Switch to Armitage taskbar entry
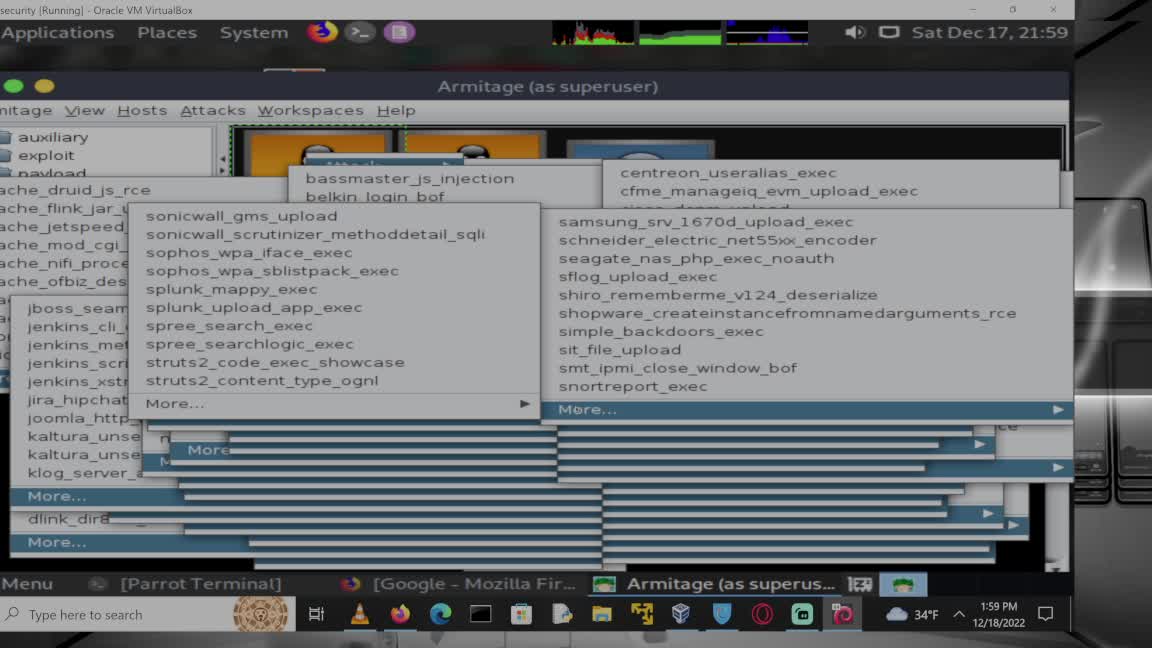The height and width of the screenshot is (648, 1152). point(714,584)
